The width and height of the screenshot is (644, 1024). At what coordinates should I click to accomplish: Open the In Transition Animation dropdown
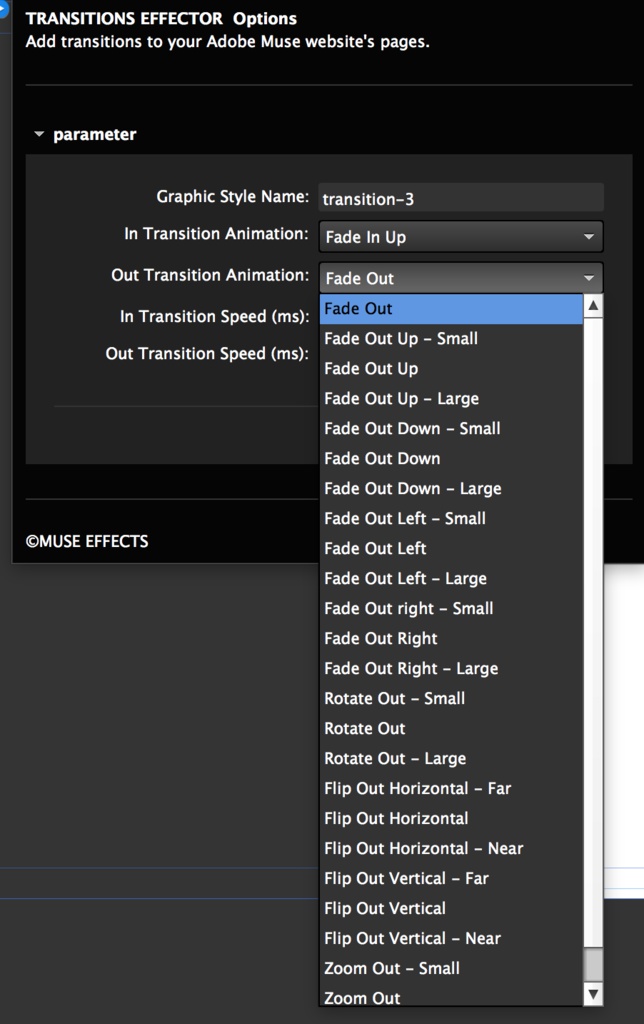click(460, 236)
